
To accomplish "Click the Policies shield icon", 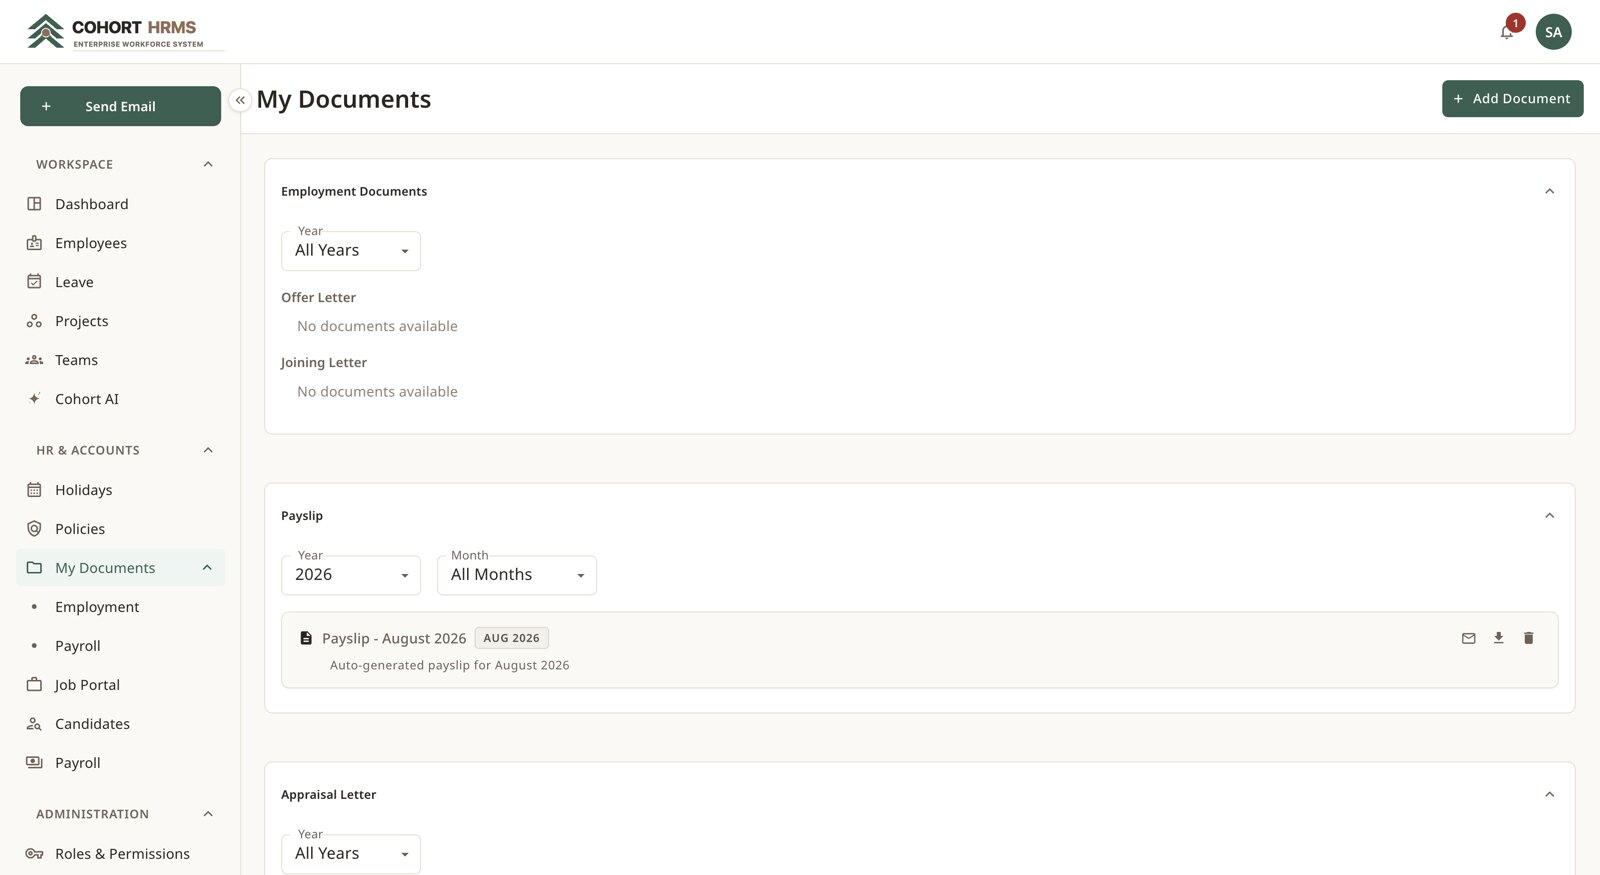I will click(34, 529).
